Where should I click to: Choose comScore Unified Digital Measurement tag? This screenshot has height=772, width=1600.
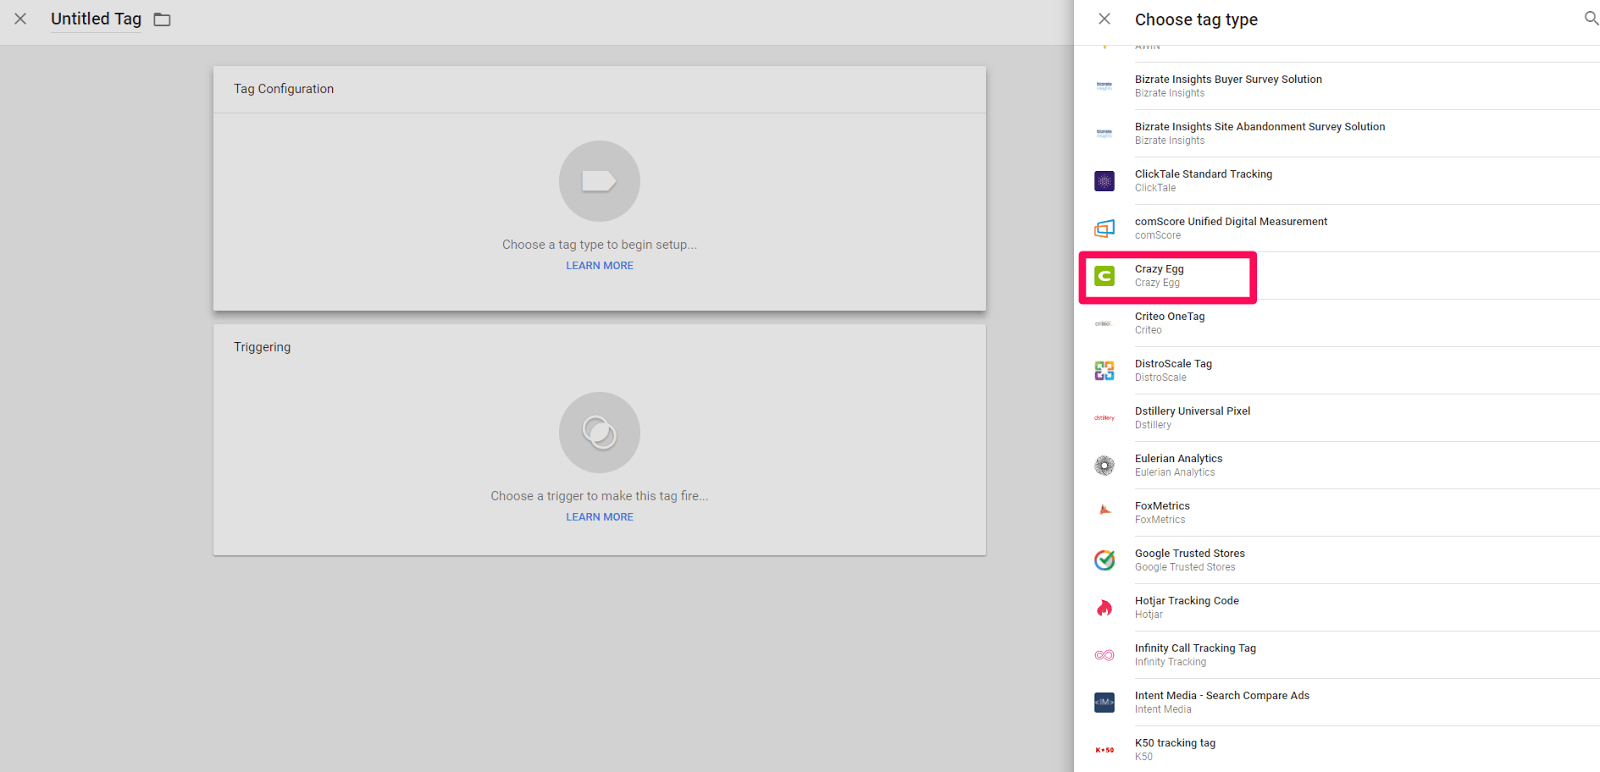pyautogui.click(x=1231, y=222)
